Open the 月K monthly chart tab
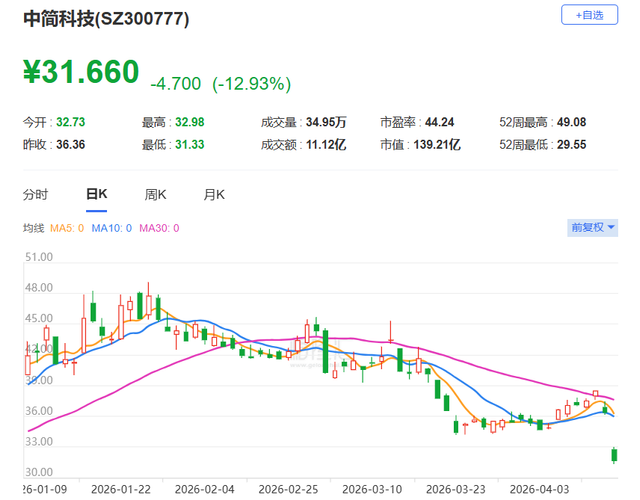Image resolution: width=640 pixels, height=500 pixels. point(214,195)
